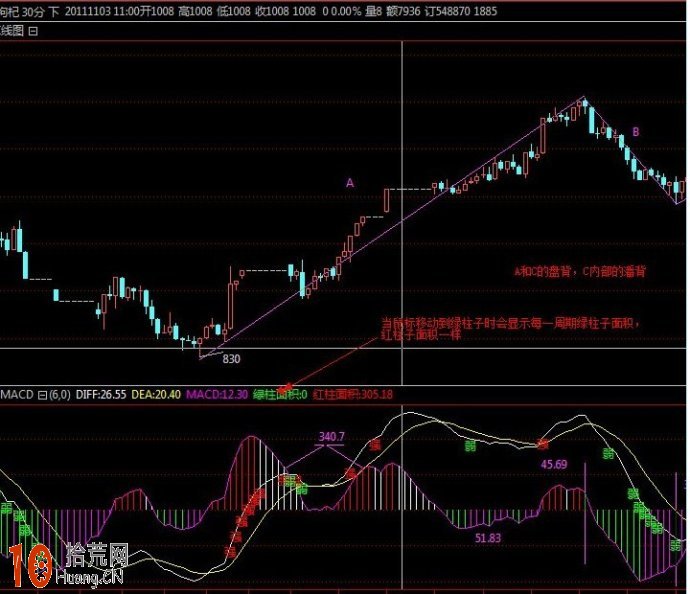Click the 51.83 area value in MACD

489,538
